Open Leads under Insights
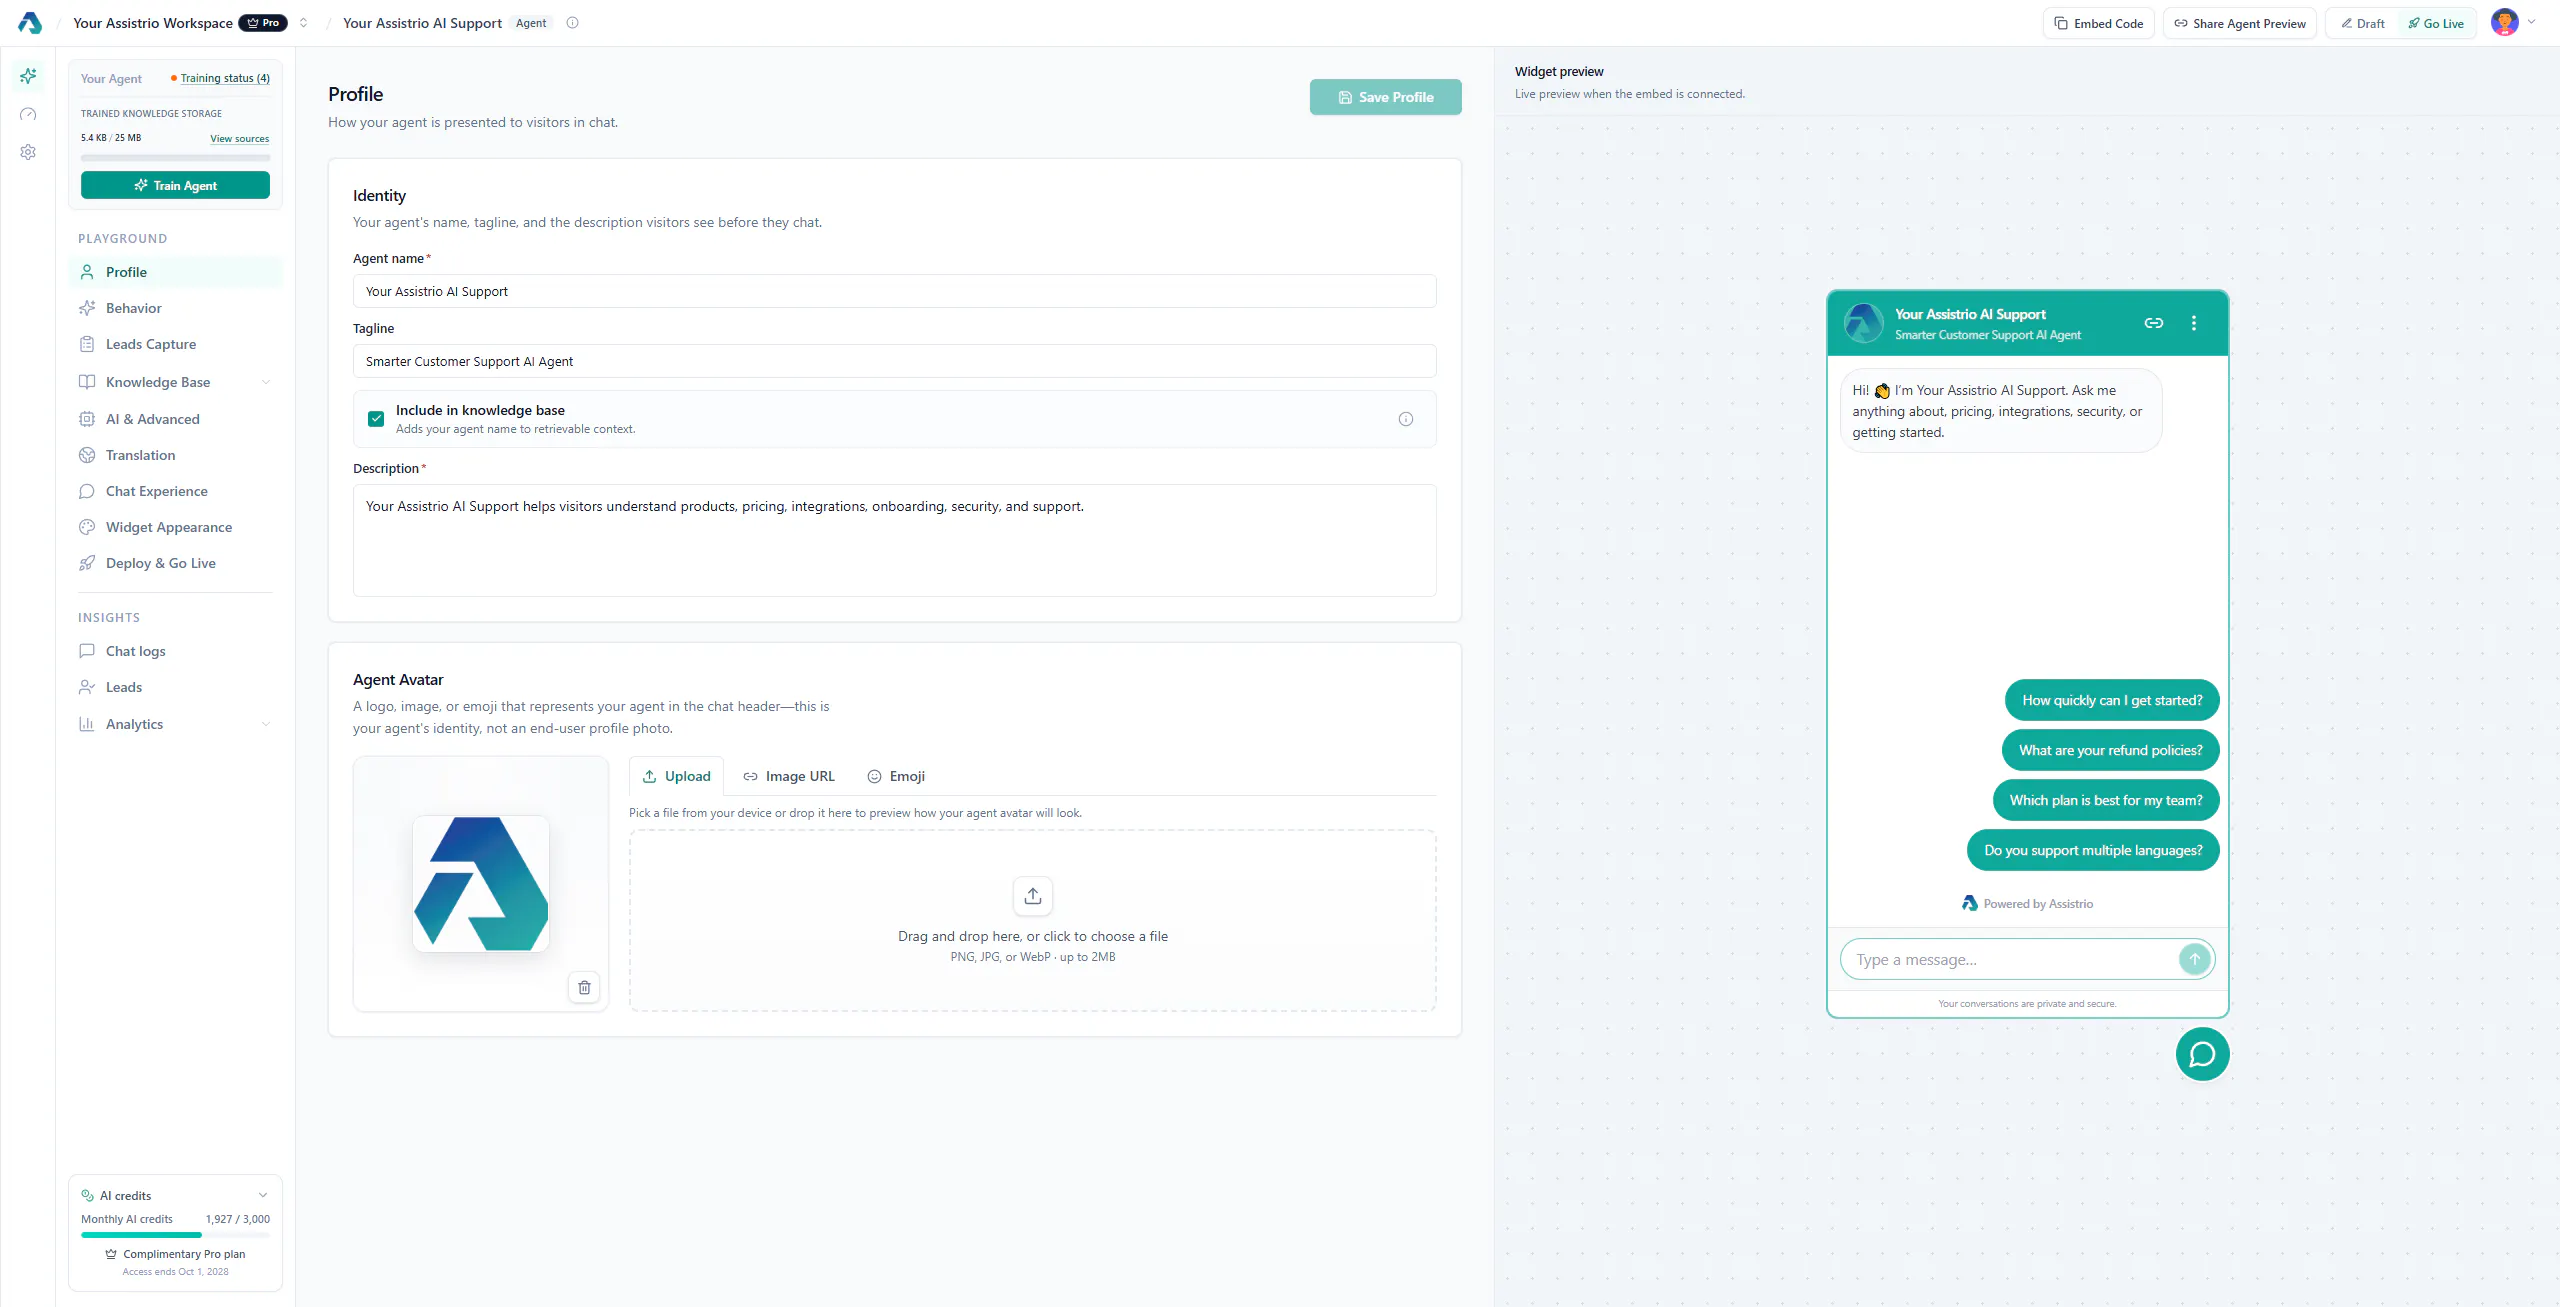Viewport: 2560px width, 1307px height. point(175,687)
